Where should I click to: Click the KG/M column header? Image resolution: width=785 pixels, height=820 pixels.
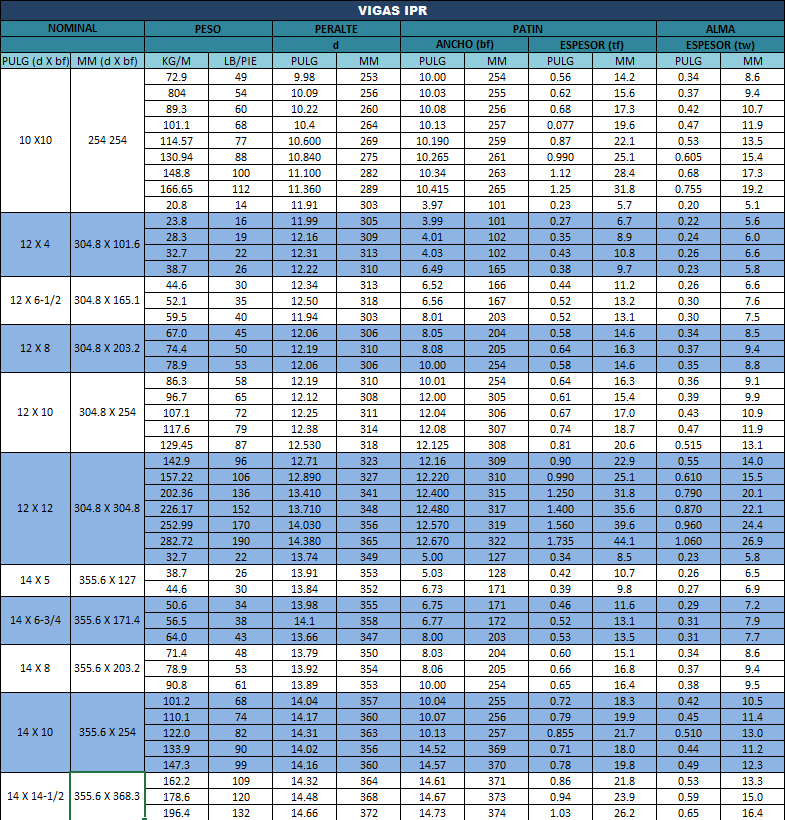click(176, 61)
